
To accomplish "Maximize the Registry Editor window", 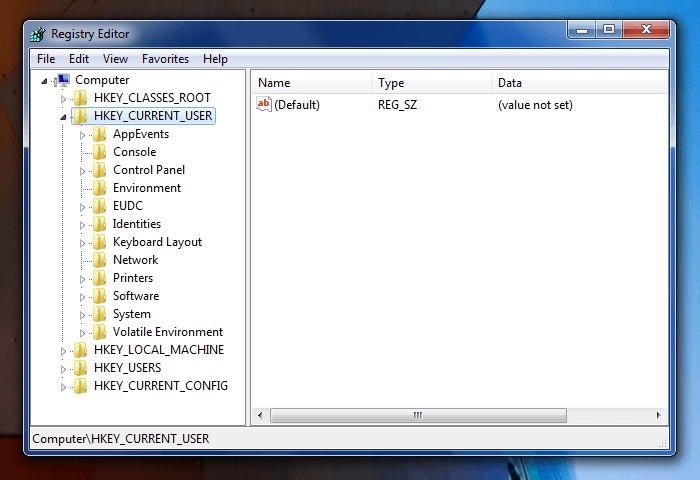I will 609,30.
